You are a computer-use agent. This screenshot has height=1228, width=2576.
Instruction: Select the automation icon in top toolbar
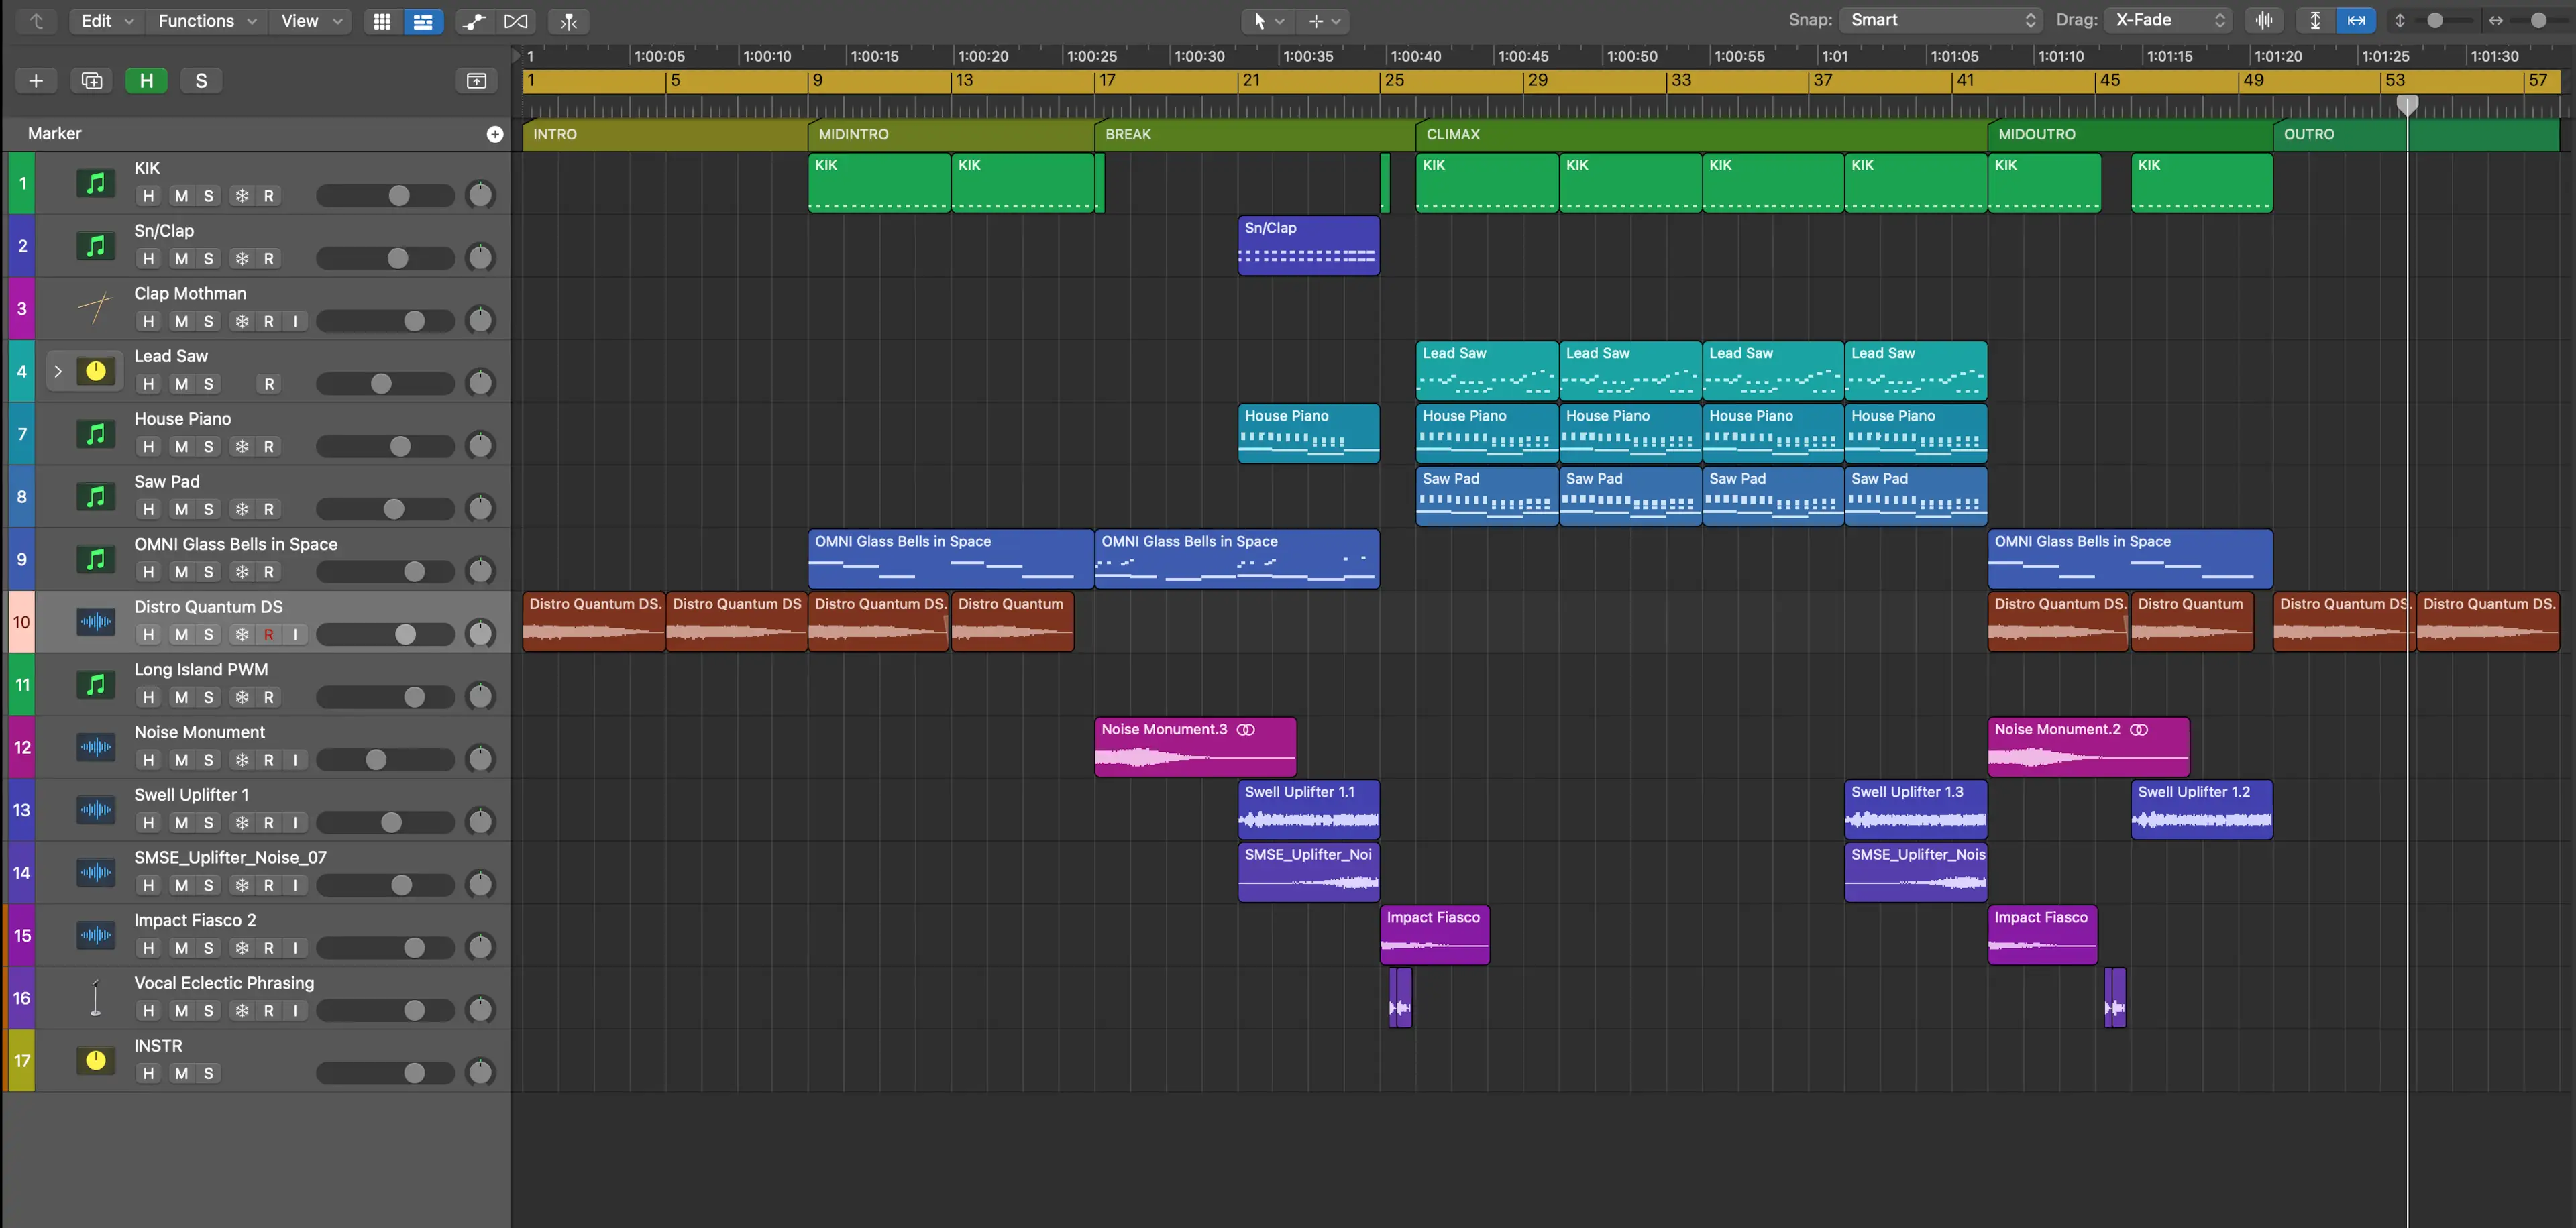(x=476, y=19)
